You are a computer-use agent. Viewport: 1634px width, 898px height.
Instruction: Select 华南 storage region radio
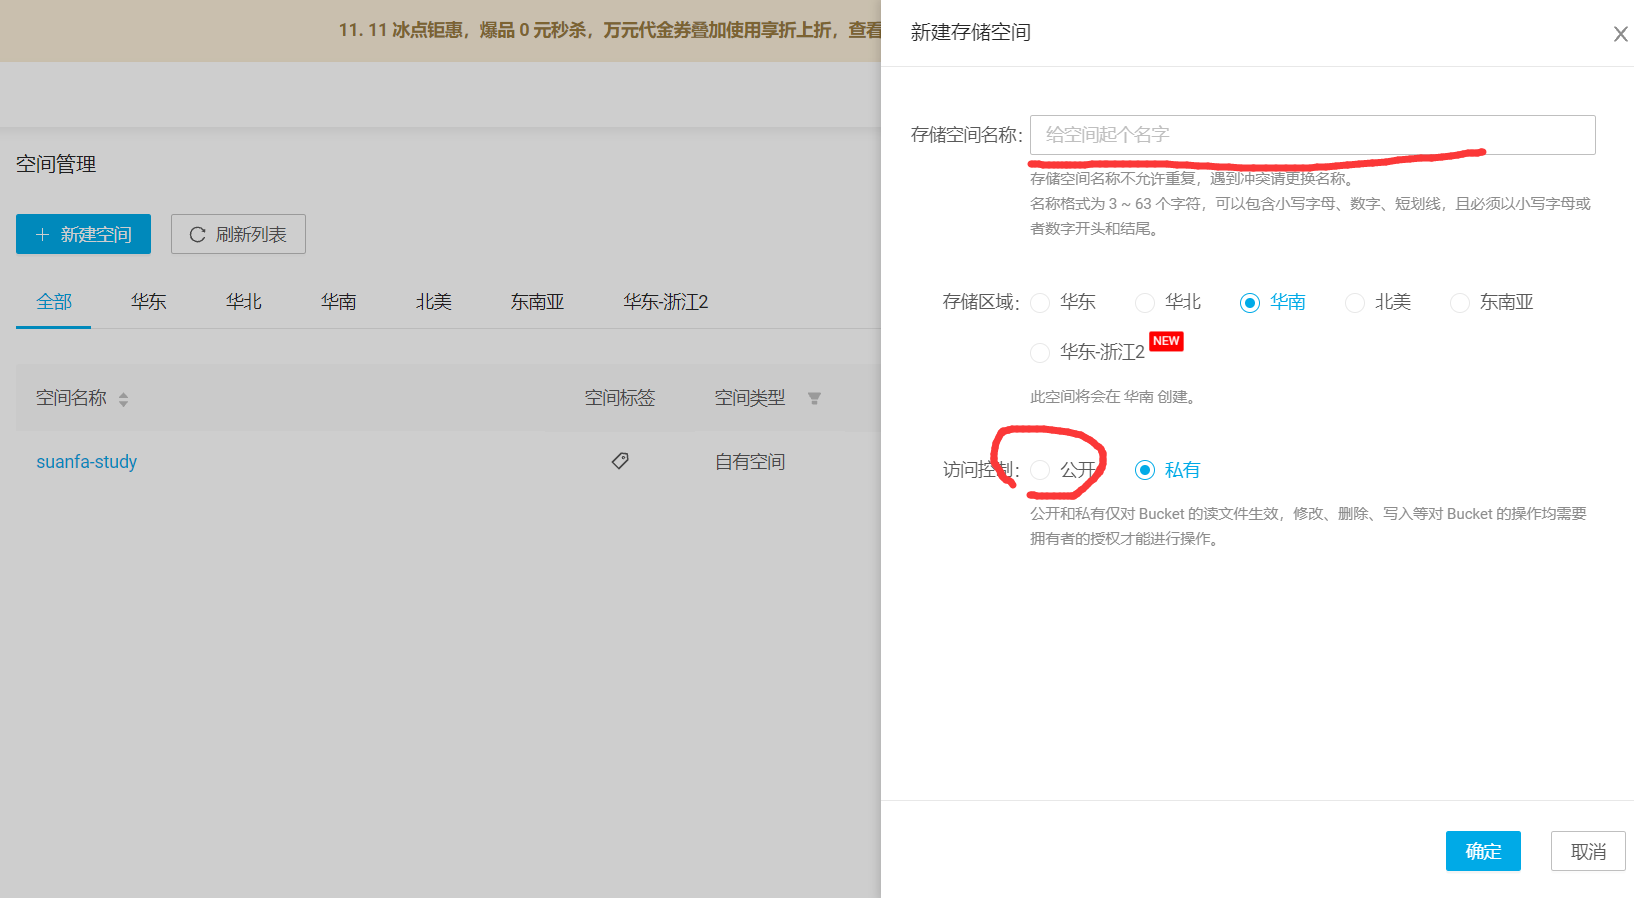coord(1250,303)
